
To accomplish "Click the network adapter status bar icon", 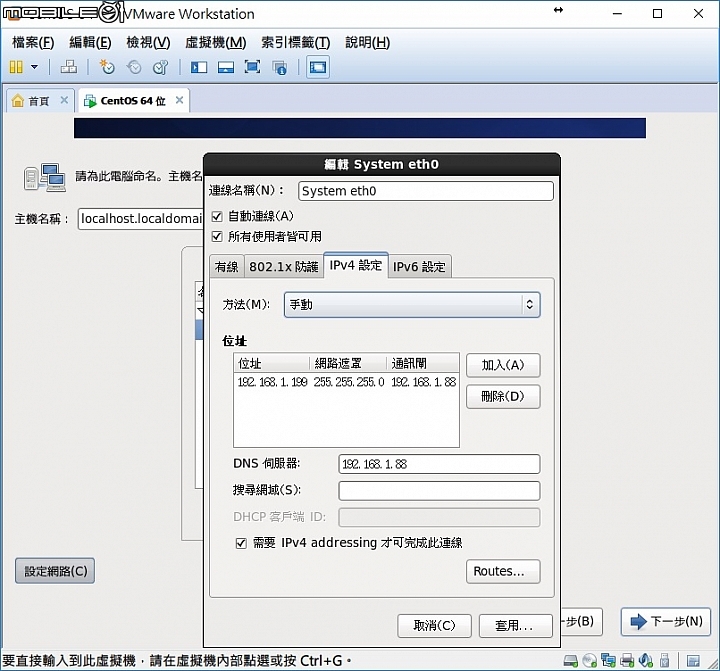I will click(608, 661).
